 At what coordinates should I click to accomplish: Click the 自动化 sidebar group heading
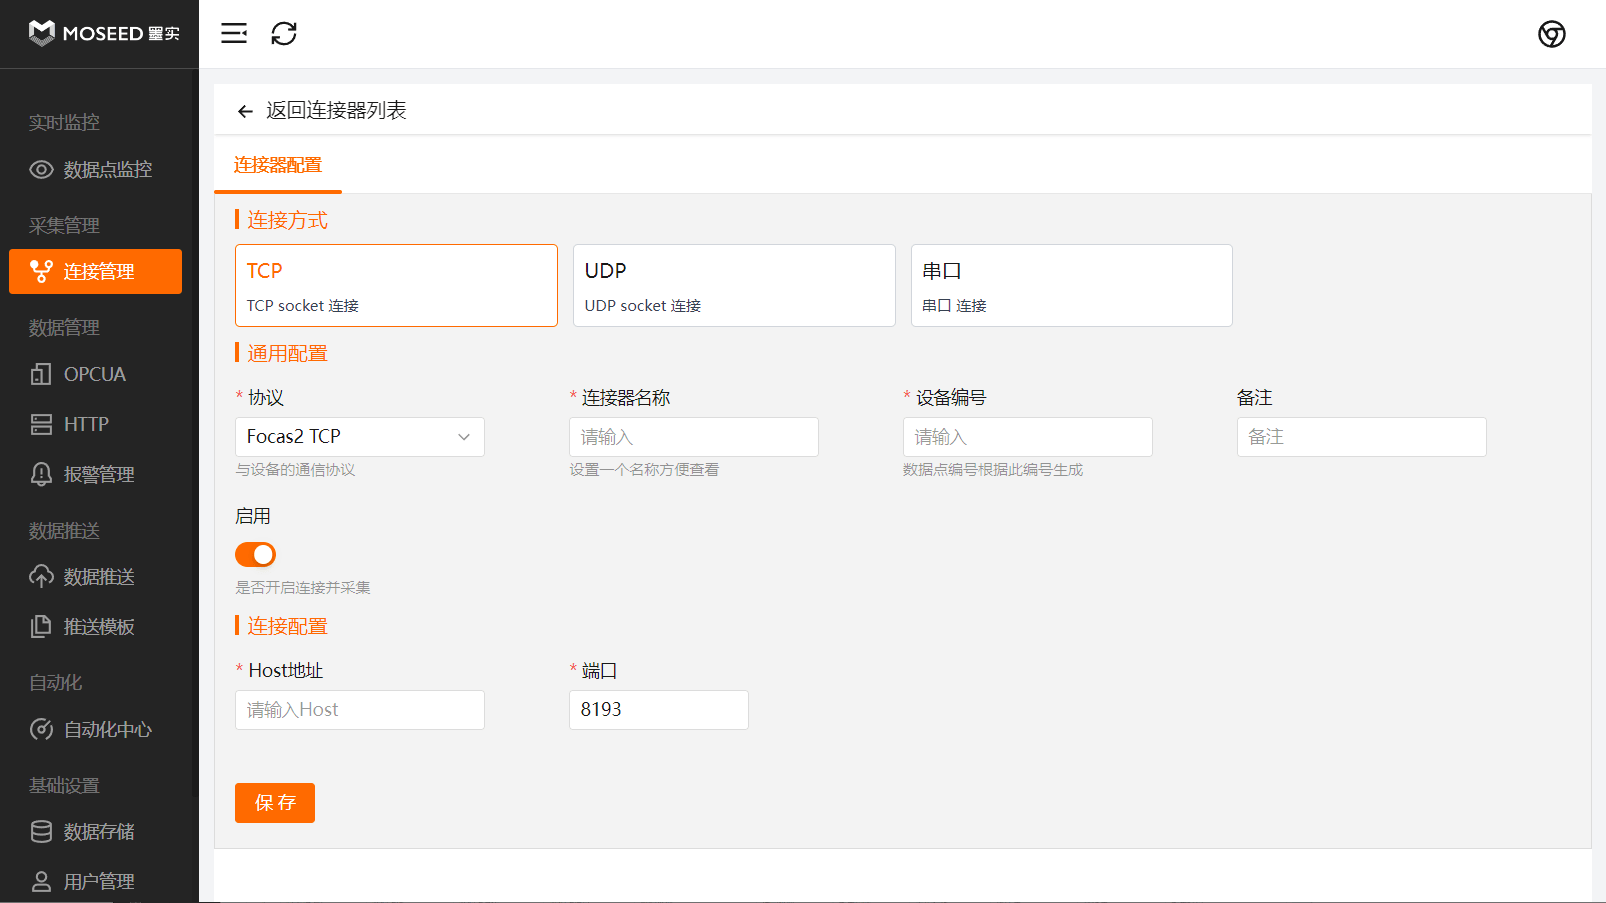point(55,683)
